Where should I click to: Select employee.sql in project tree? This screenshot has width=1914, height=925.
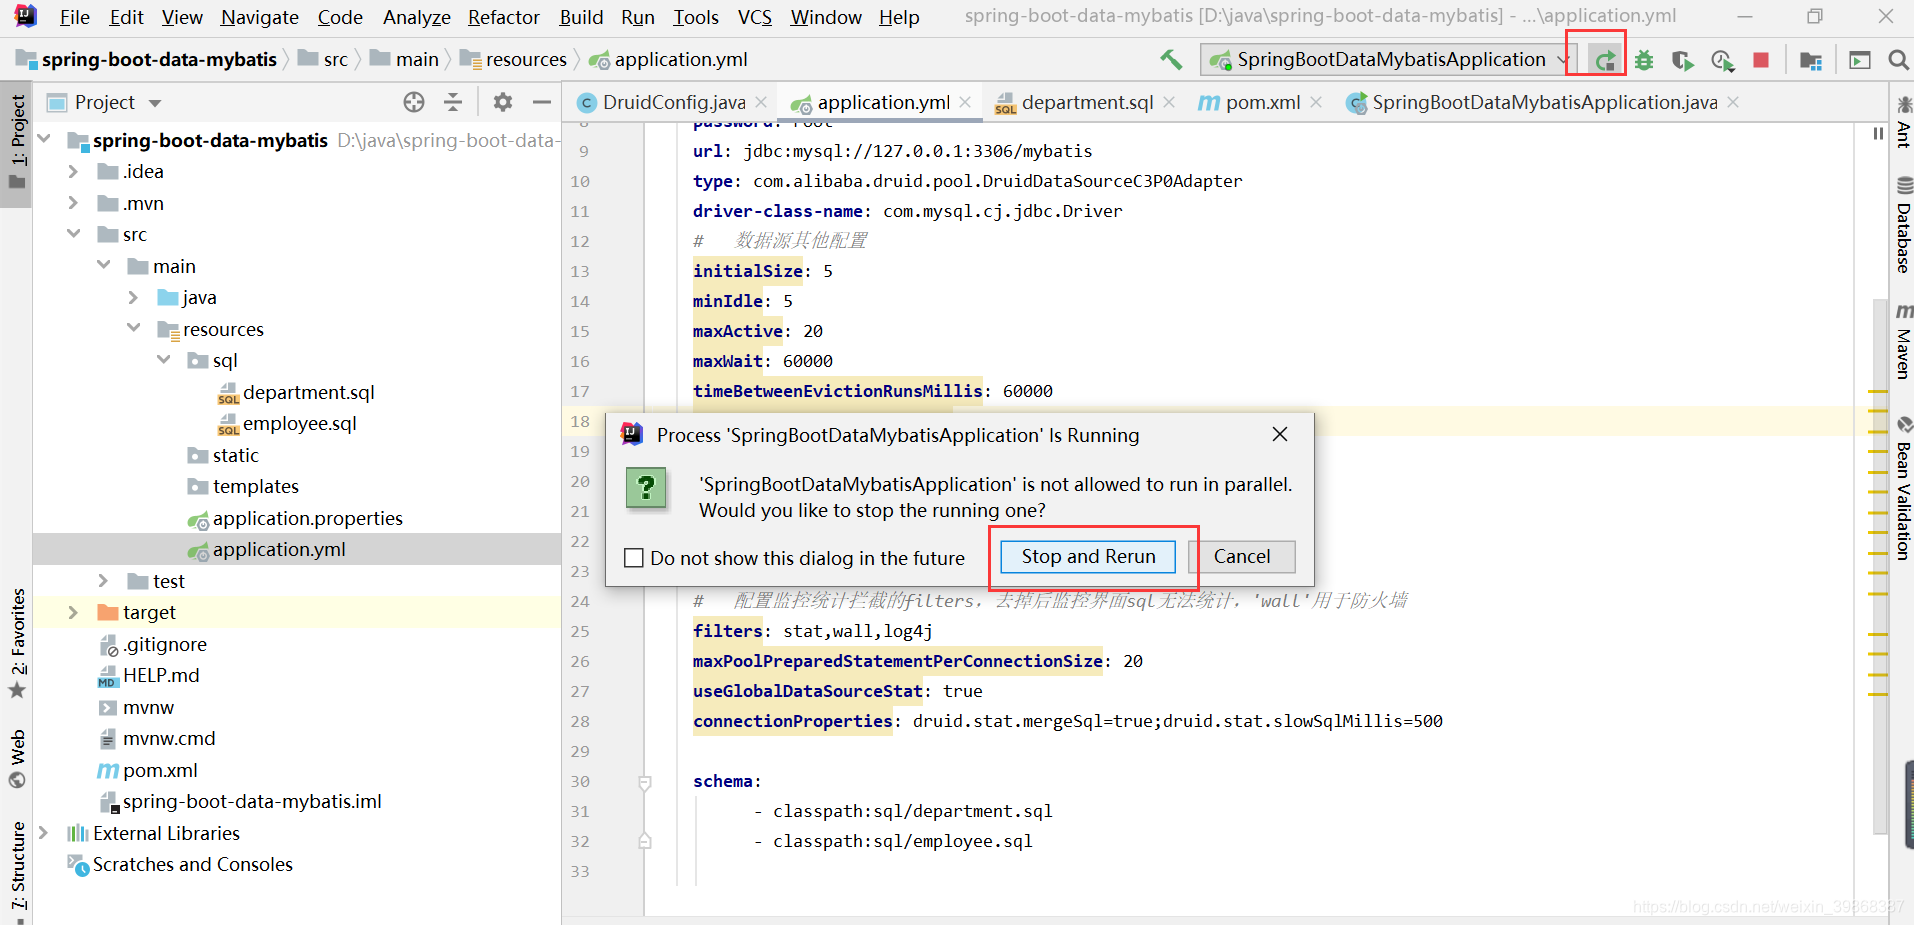[x=299, y=423]
